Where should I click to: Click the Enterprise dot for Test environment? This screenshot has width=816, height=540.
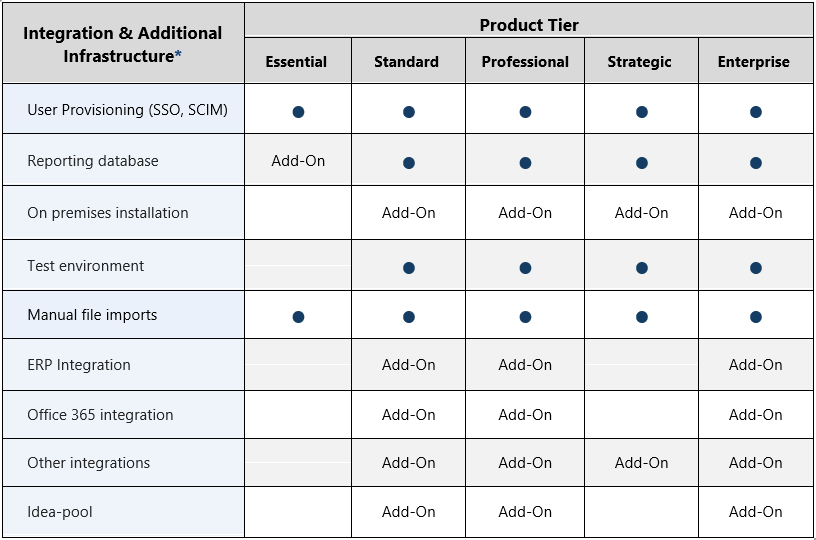point(756,268)
